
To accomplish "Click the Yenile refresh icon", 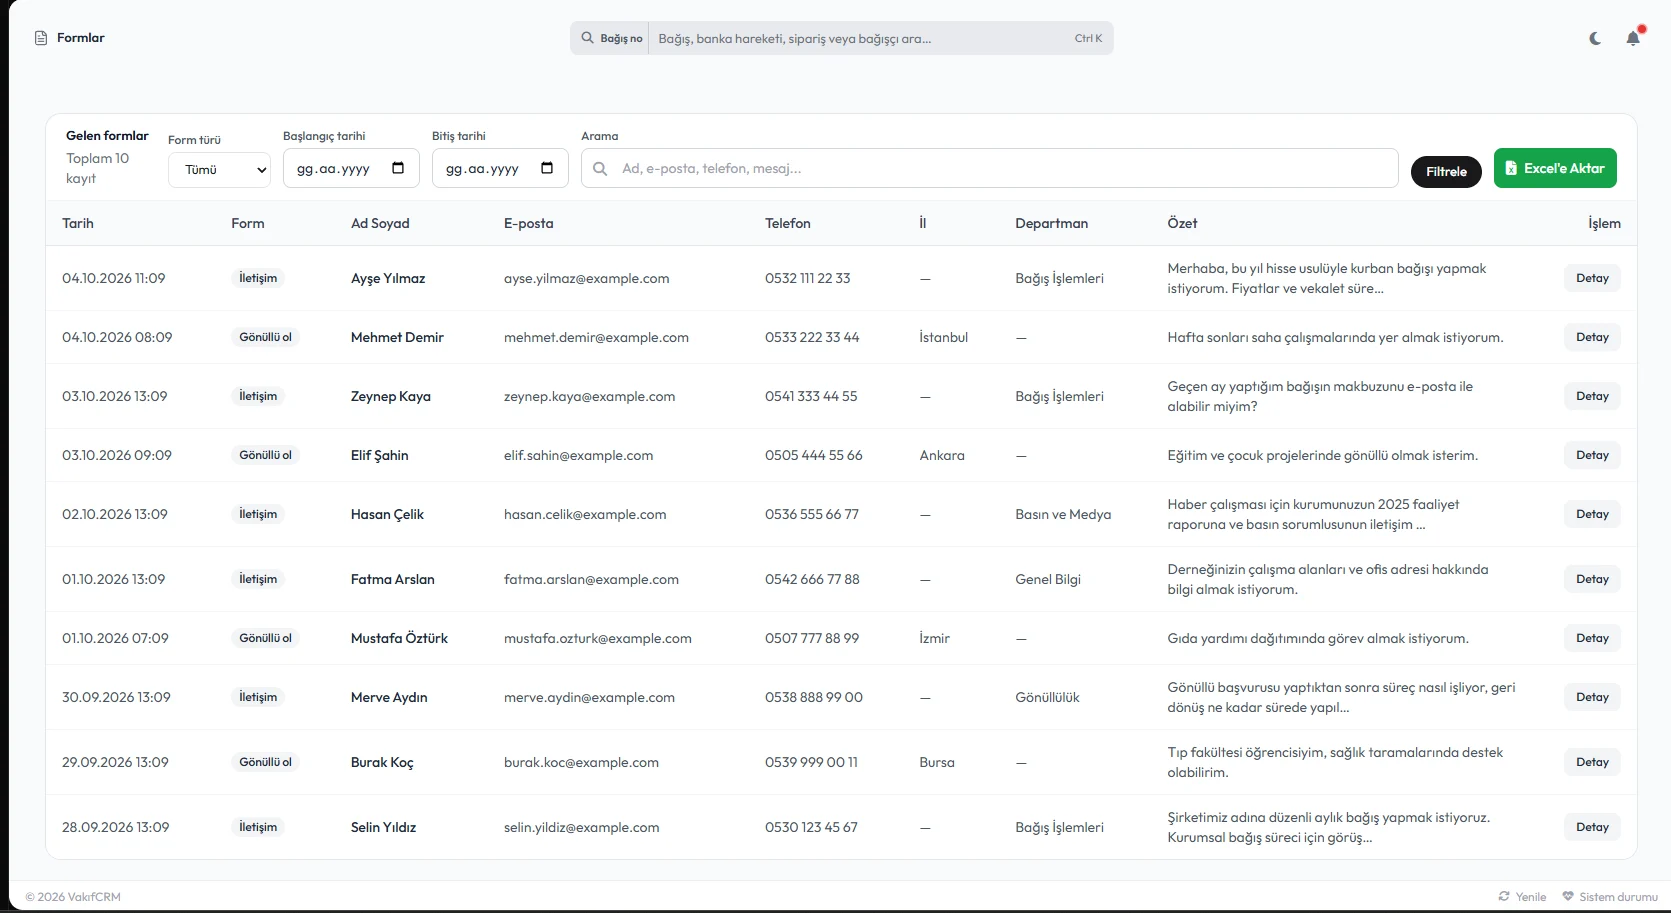I will pos(1504,896).
